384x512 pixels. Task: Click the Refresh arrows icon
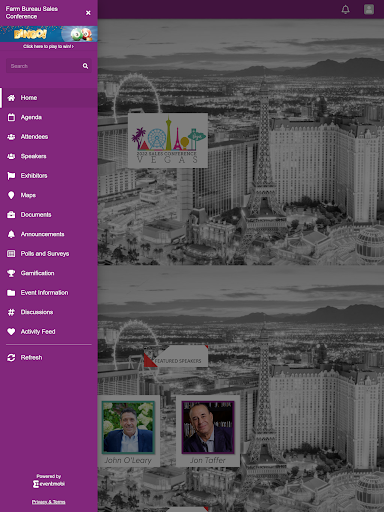pyautogui.click(x=11, y=358)
